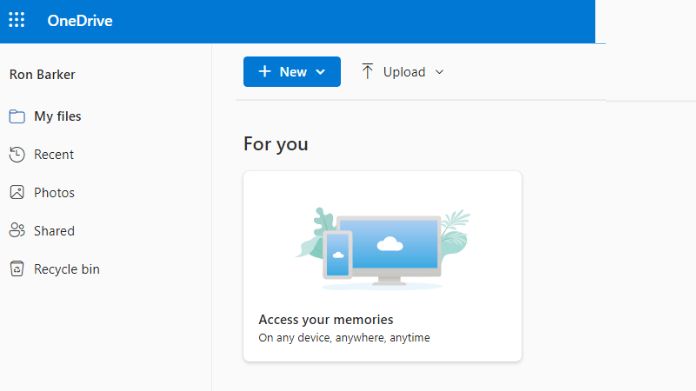Viewport: 696px width, 391px height.
Task: Click the Ron Barker account name
Action: click(42, 75)
